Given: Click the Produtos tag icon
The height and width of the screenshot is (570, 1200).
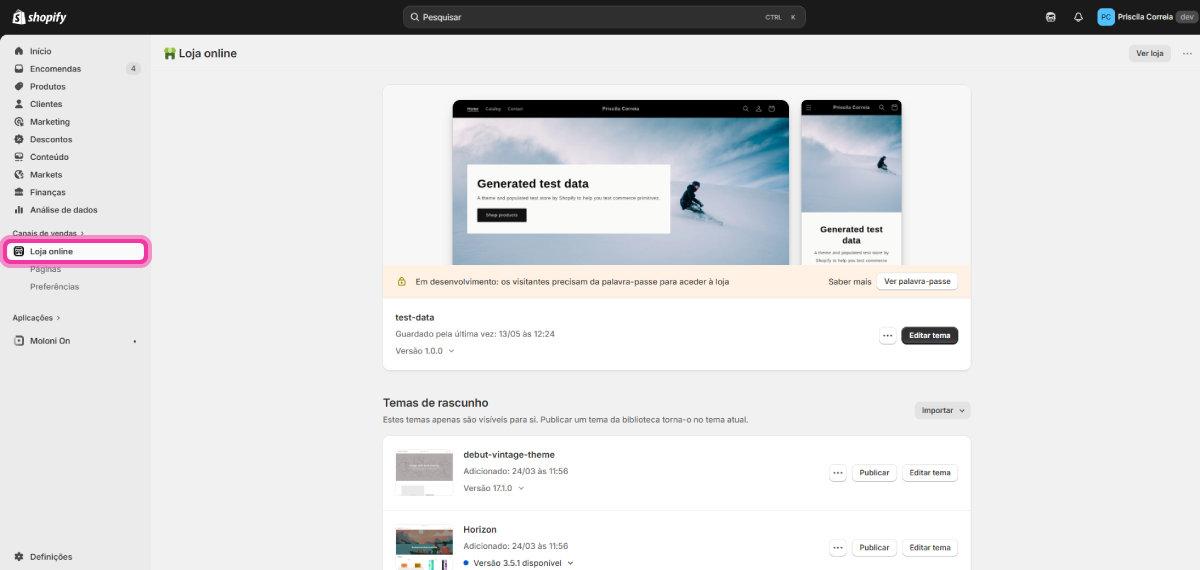Looking at the screenshot, I should click(19, 87).
